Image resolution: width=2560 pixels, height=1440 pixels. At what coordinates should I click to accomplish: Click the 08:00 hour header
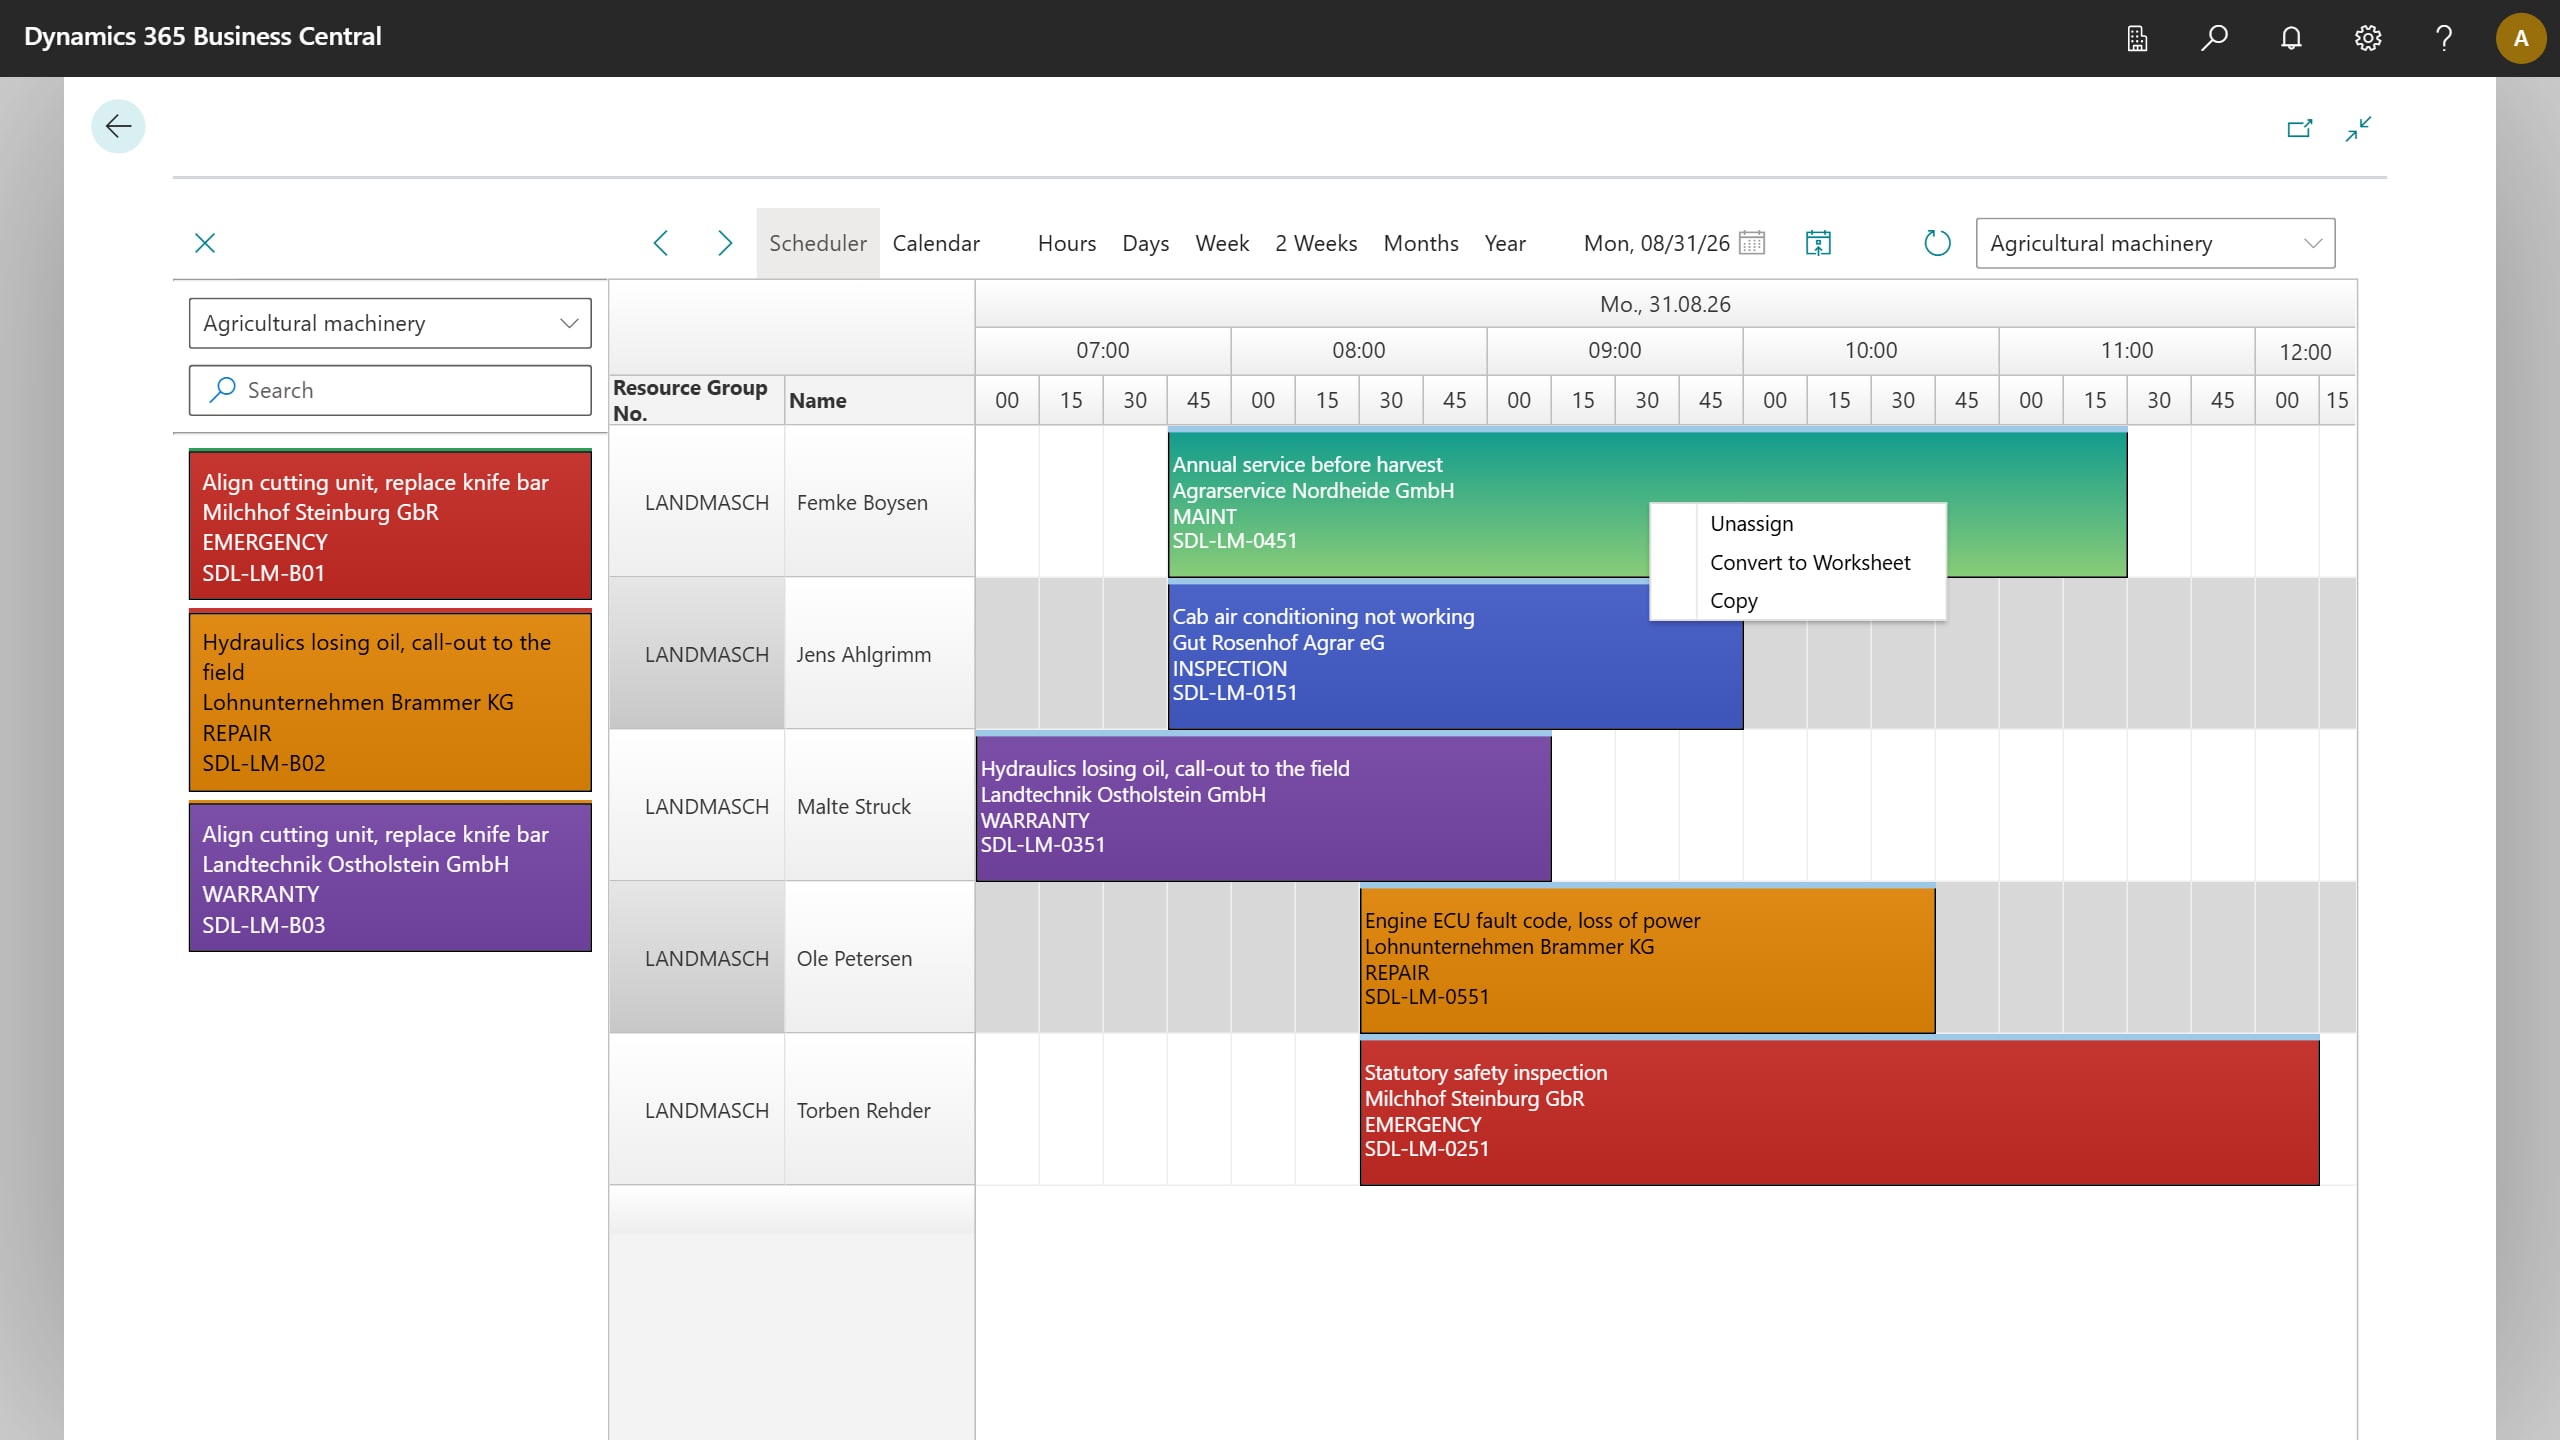click(1359, 351)
